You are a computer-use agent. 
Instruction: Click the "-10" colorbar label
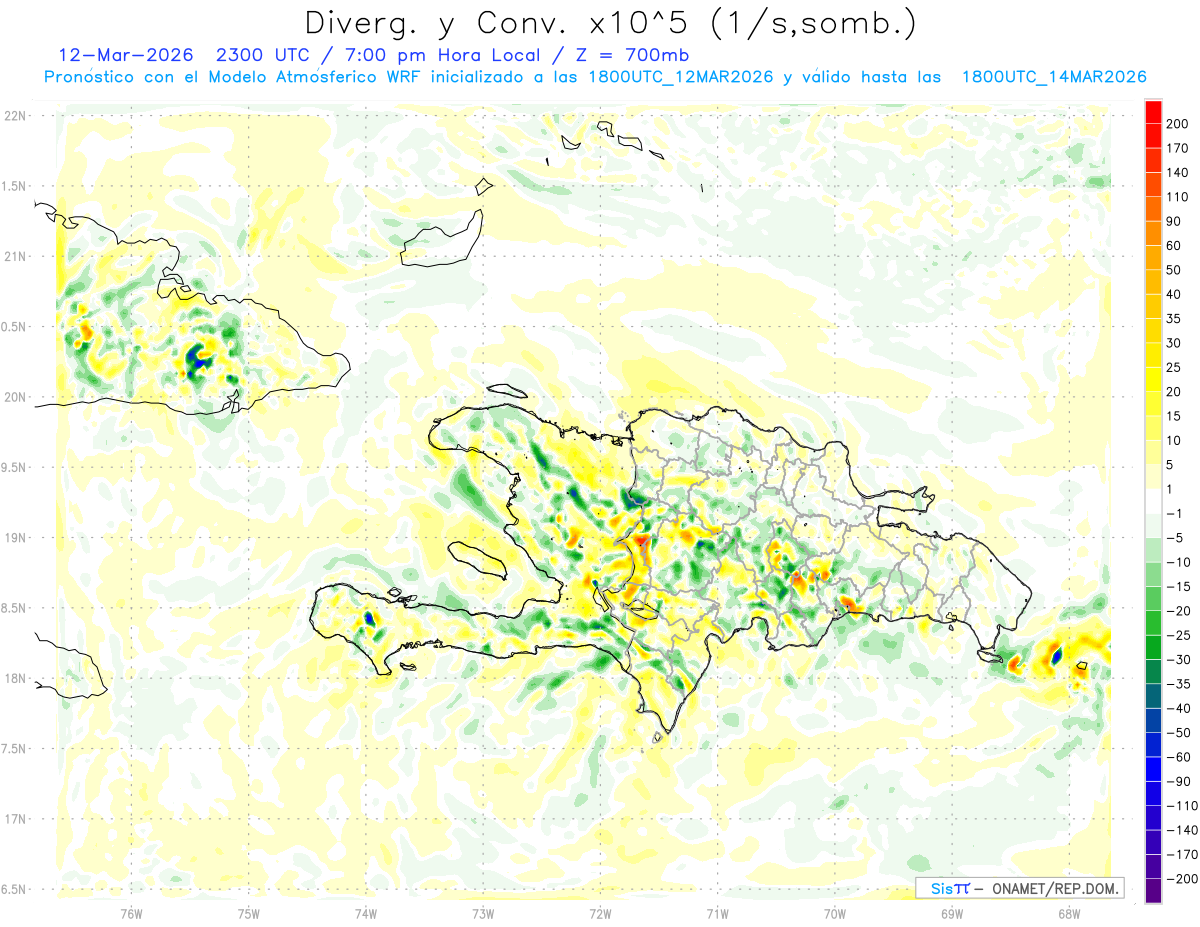point(1178,562)
